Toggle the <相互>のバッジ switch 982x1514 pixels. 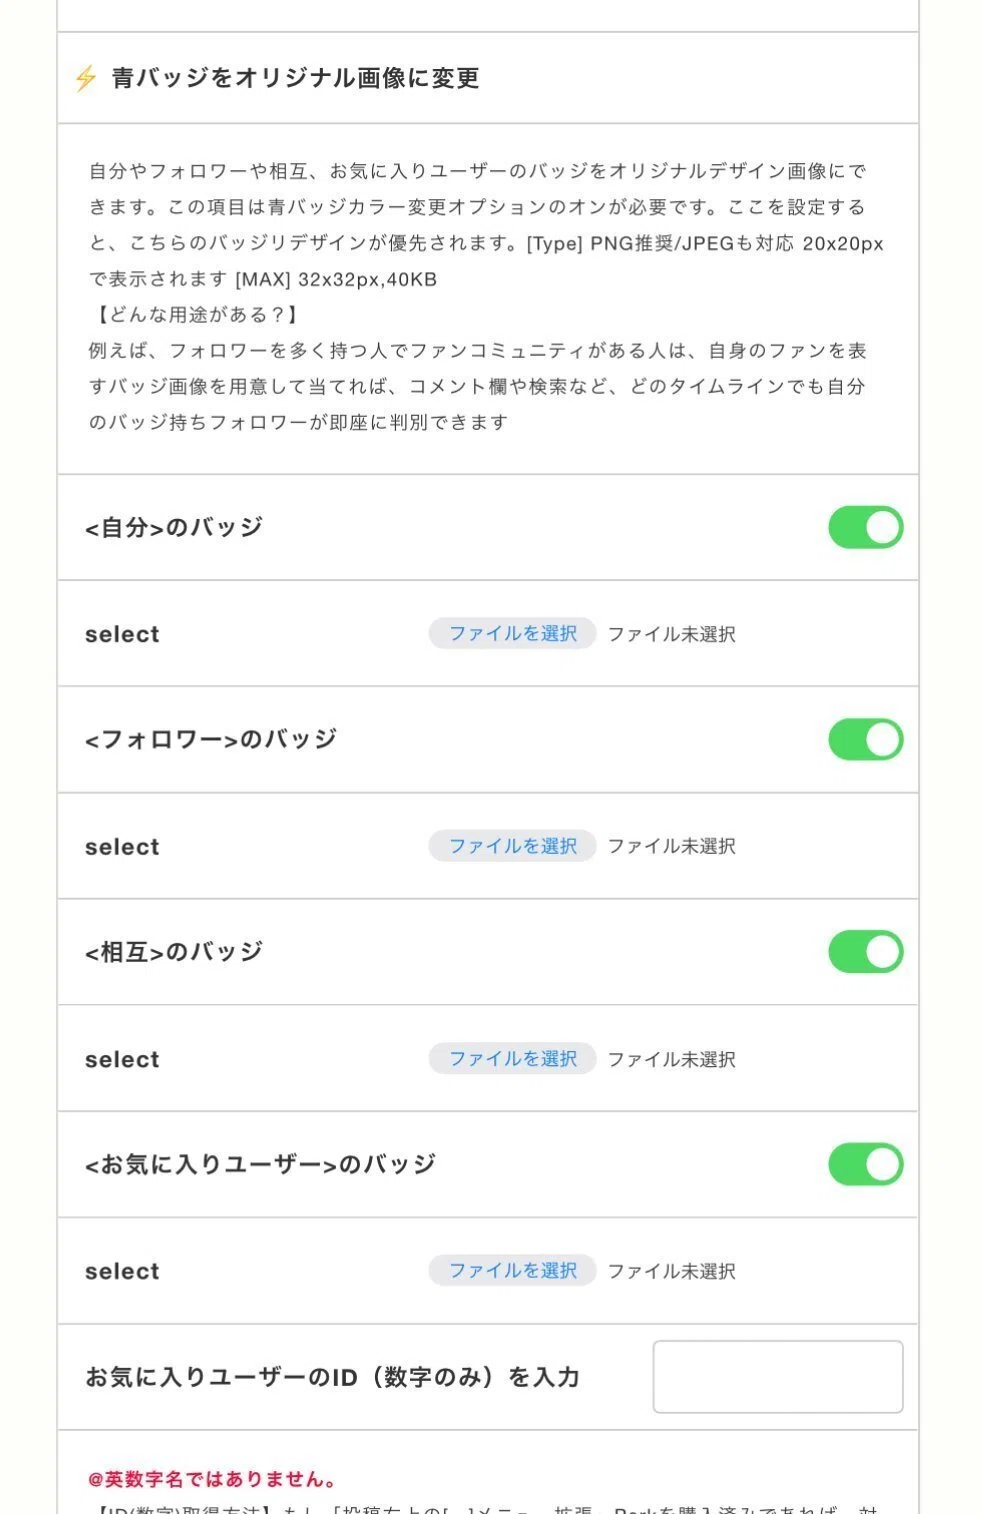[x=865, y=952]
